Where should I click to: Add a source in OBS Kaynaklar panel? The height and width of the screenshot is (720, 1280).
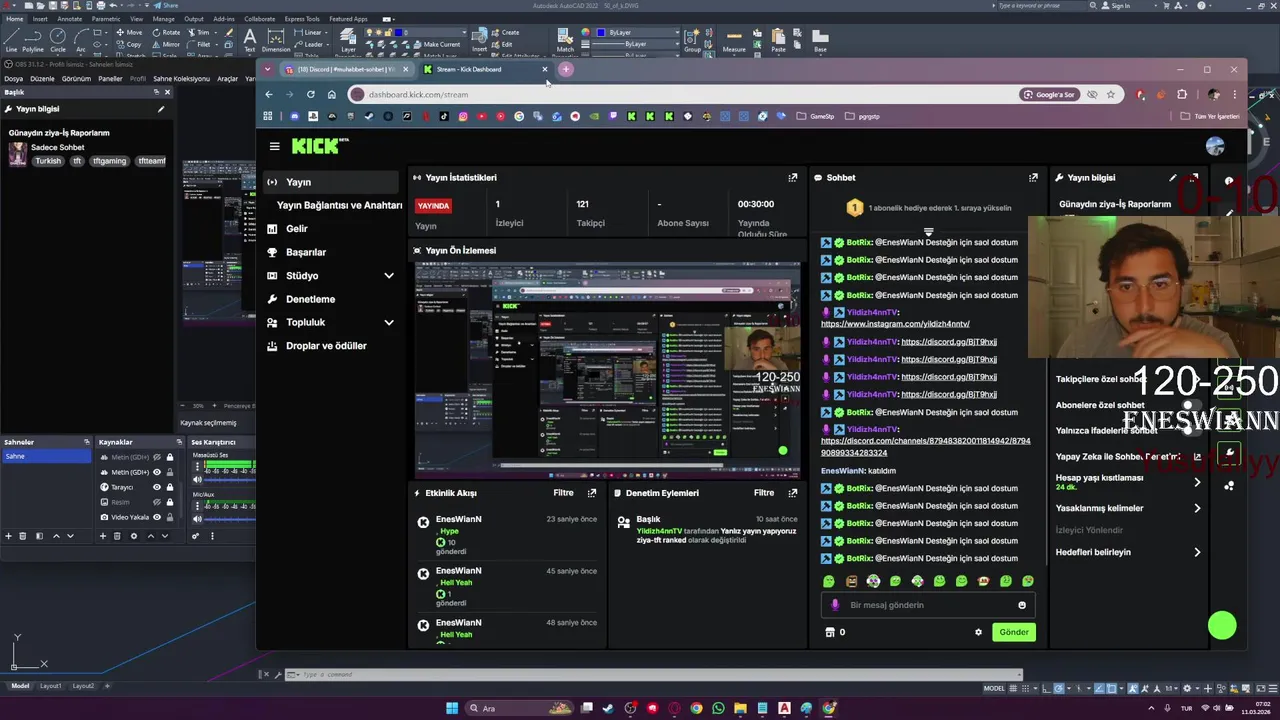click(103, 536)
